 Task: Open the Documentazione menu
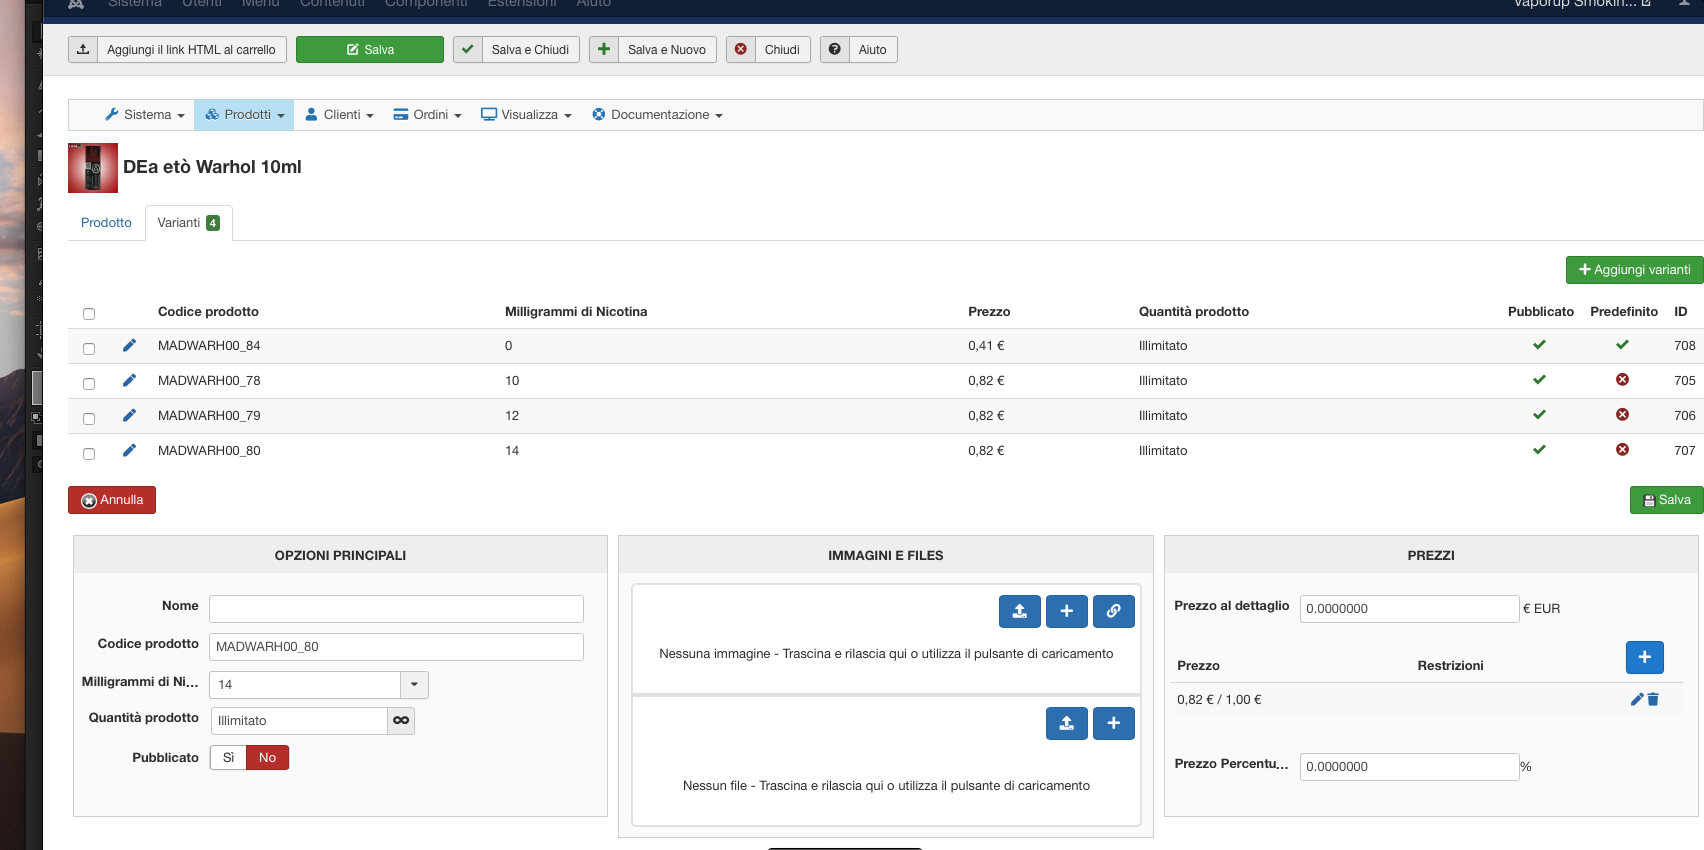(657, 115)
